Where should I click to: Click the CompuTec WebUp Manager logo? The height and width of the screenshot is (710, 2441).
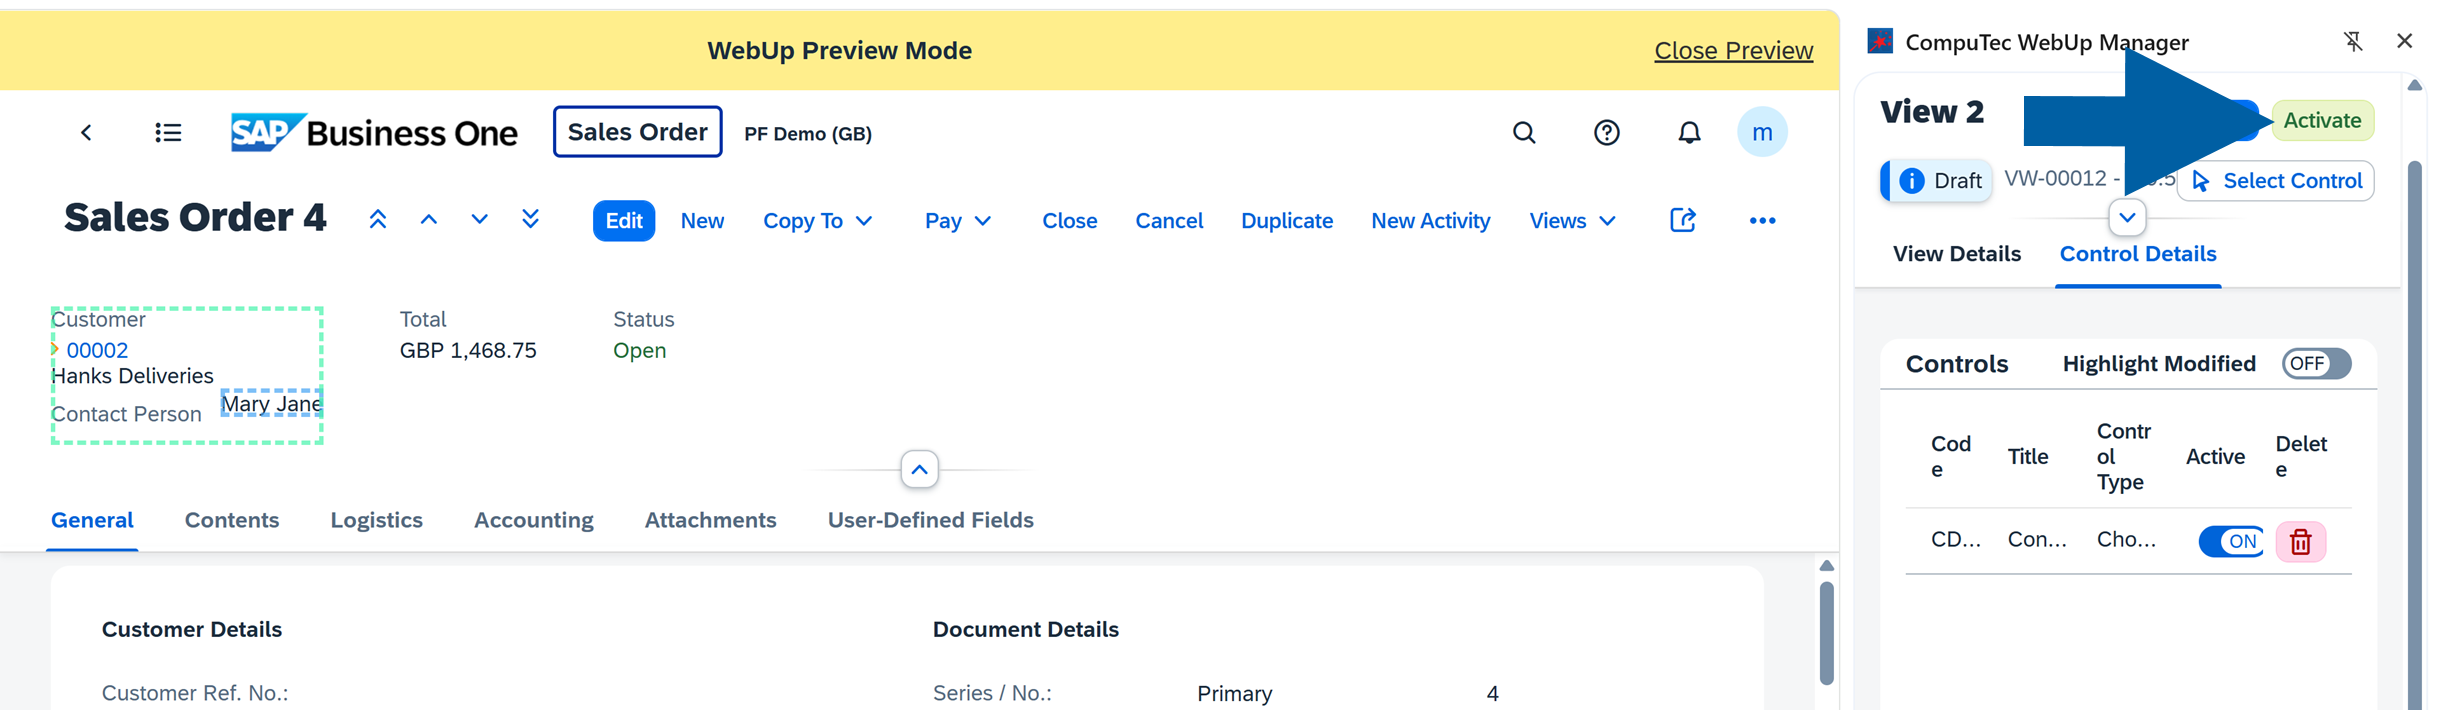tap(1881, 41)
